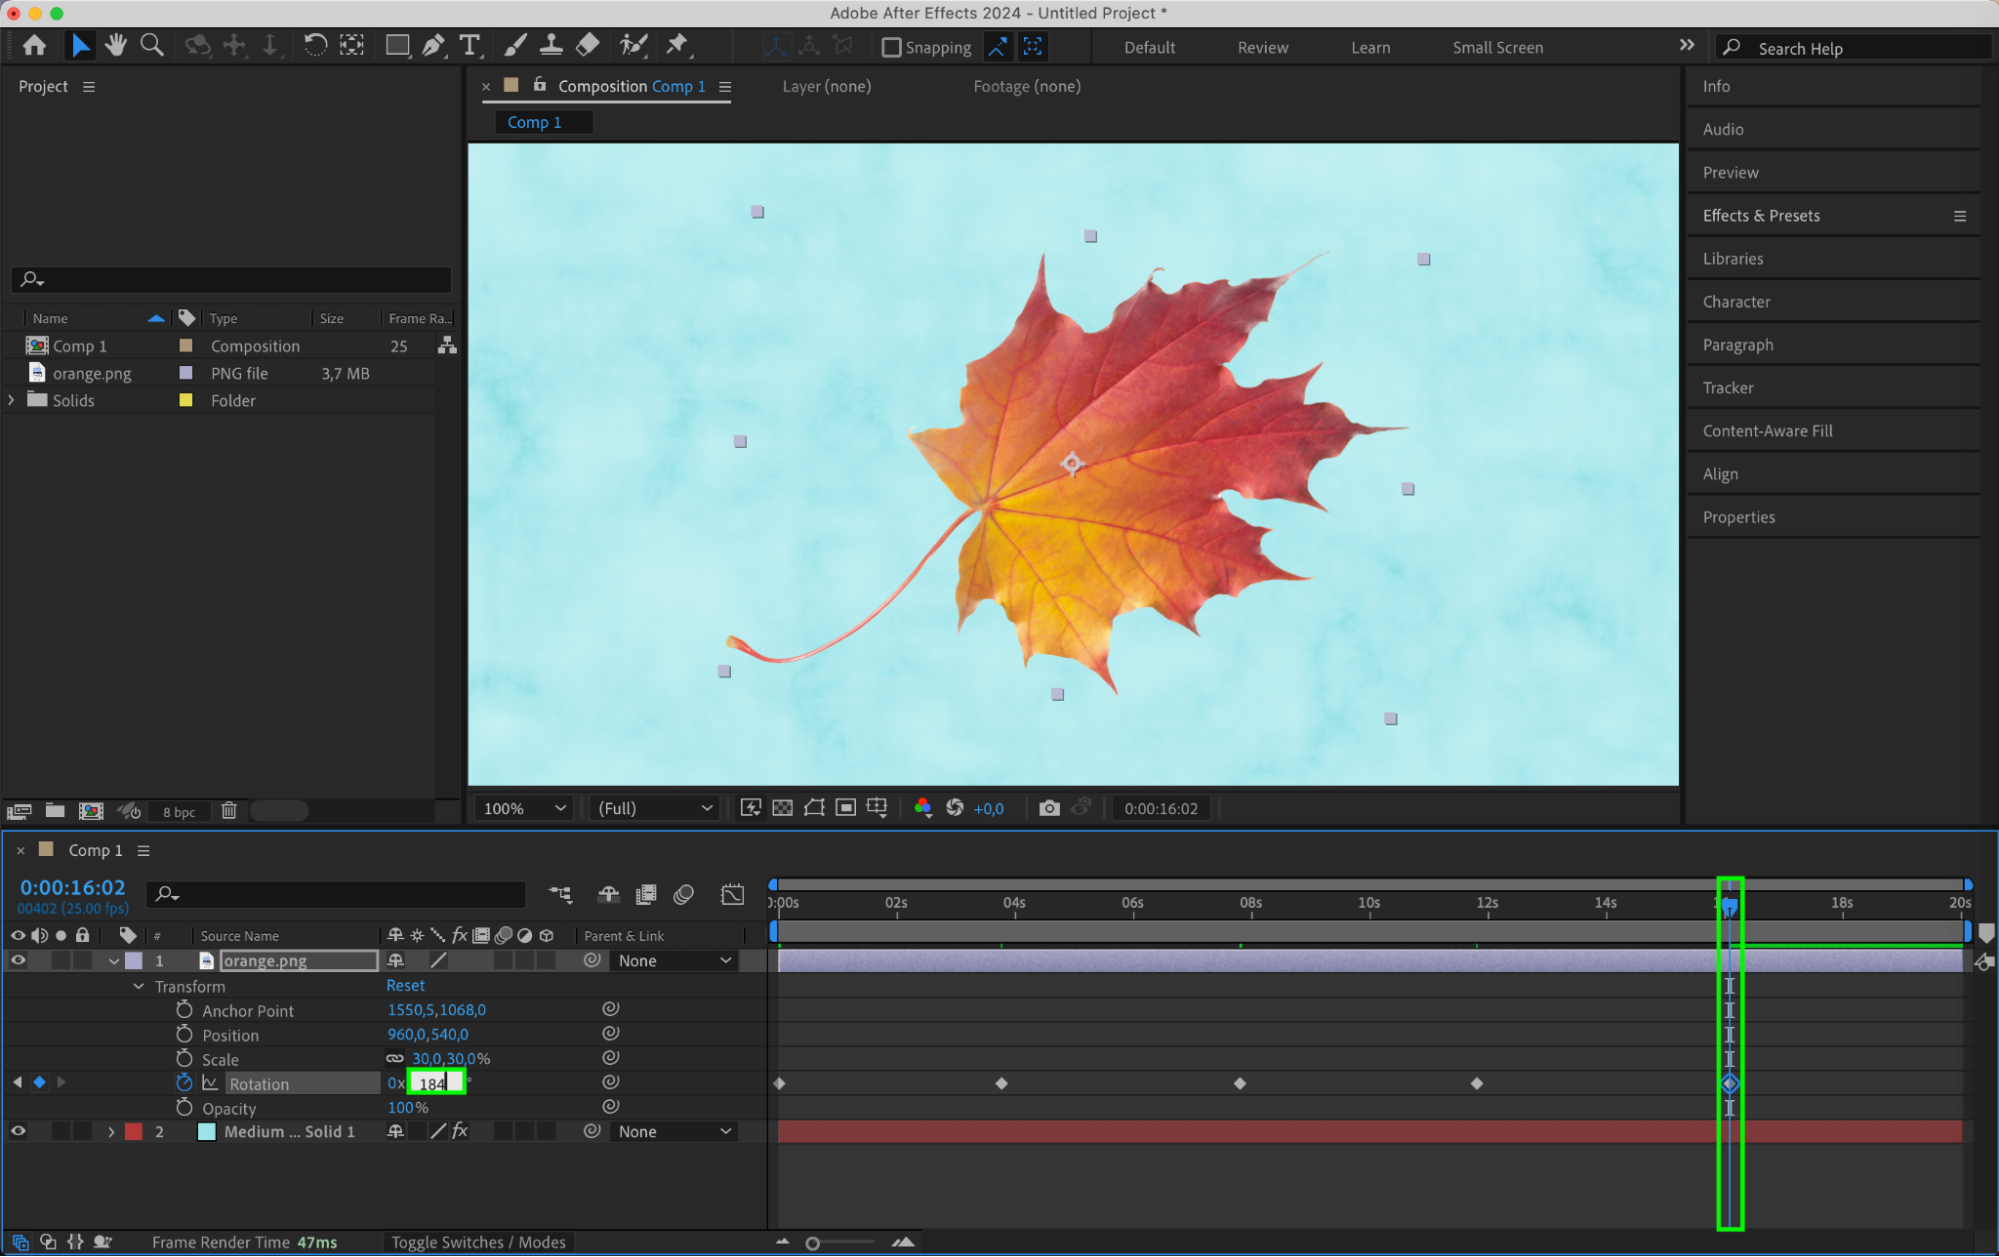Click the Home icon
Viewport: 1999px width, 1257px height.
coord(34,45)
